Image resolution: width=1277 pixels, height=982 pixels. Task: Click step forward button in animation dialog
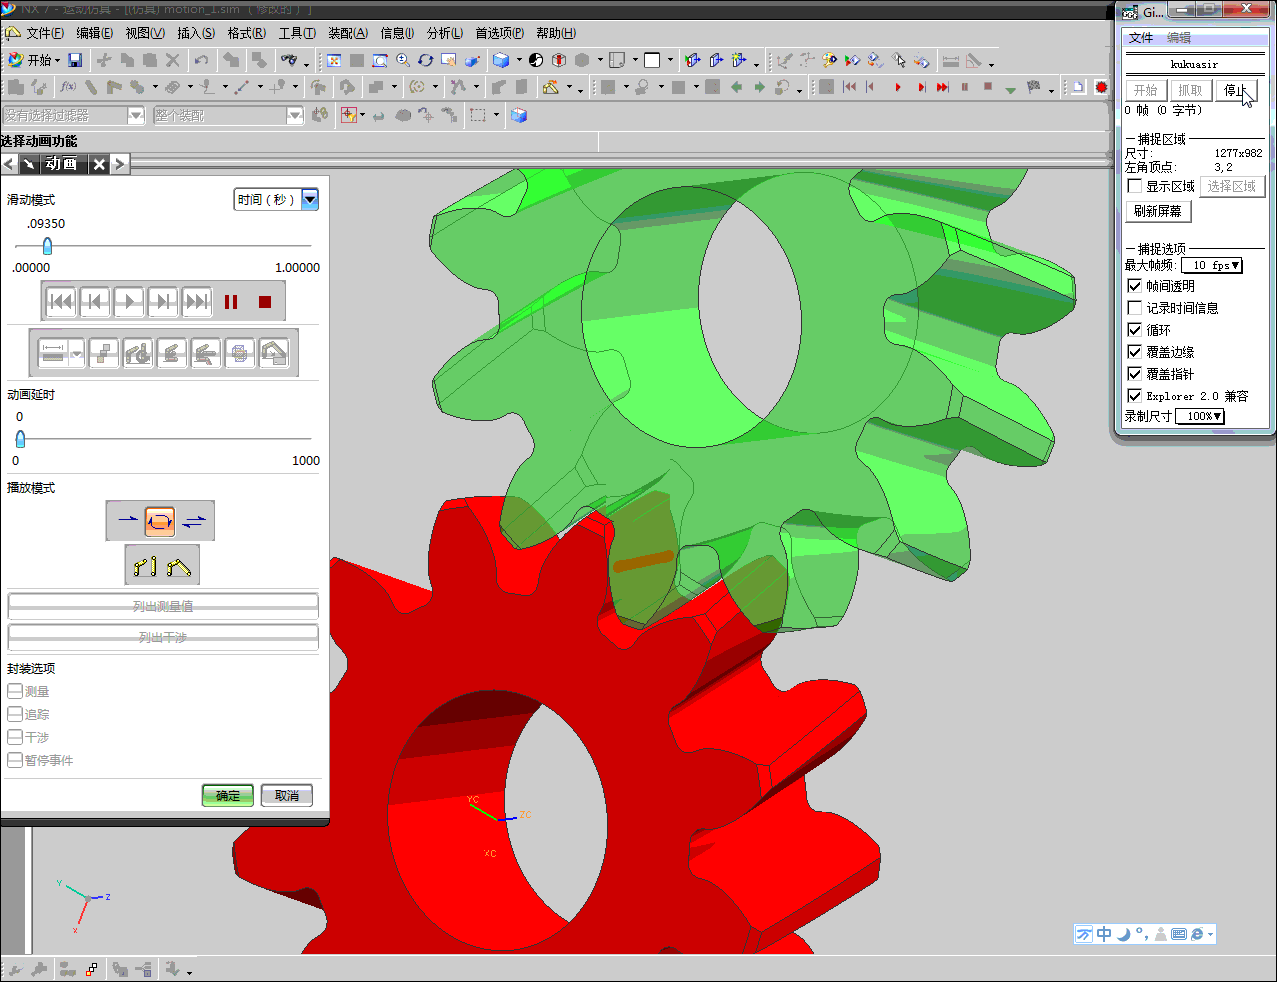163,301
